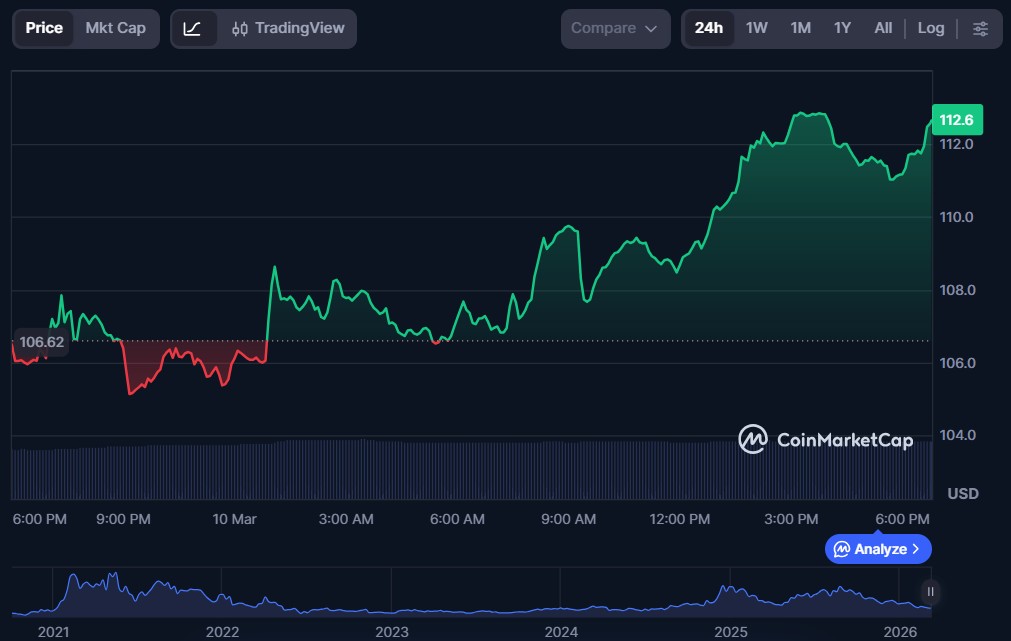Select the 24h time range
Image resolution: width=1011 pixels, height=641 pixels.
[708, 28]
